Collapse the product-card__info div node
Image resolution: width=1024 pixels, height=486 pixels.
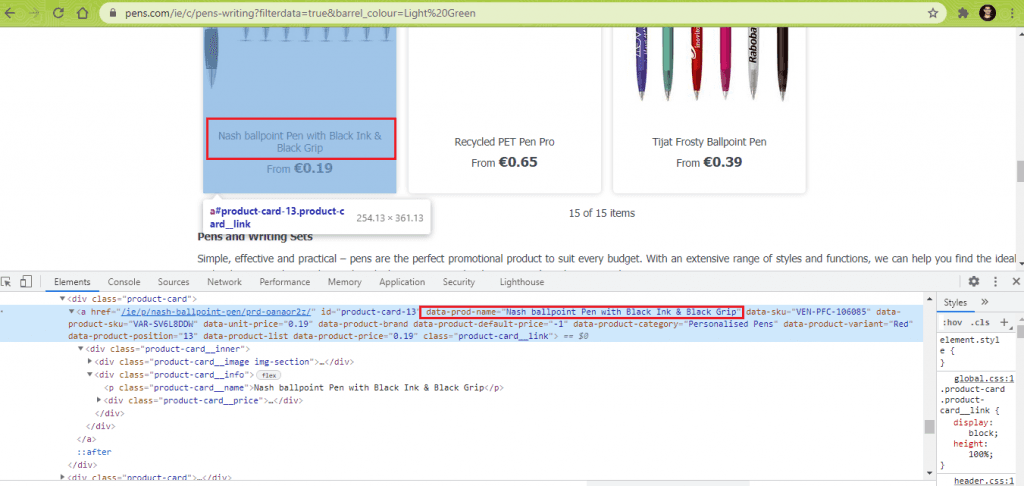tap(90, 374)
